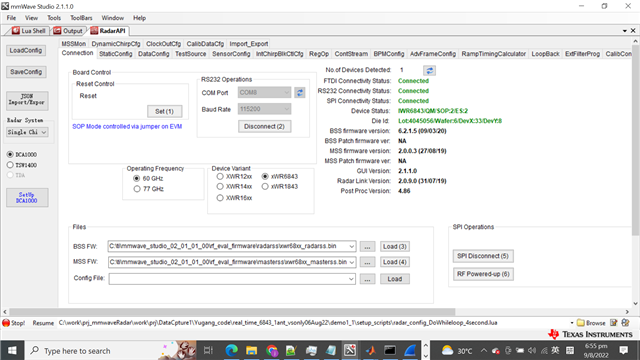Open the Lua Shell tab icon
This screenshot has width=640, height=360.
(x=16, y=31)
